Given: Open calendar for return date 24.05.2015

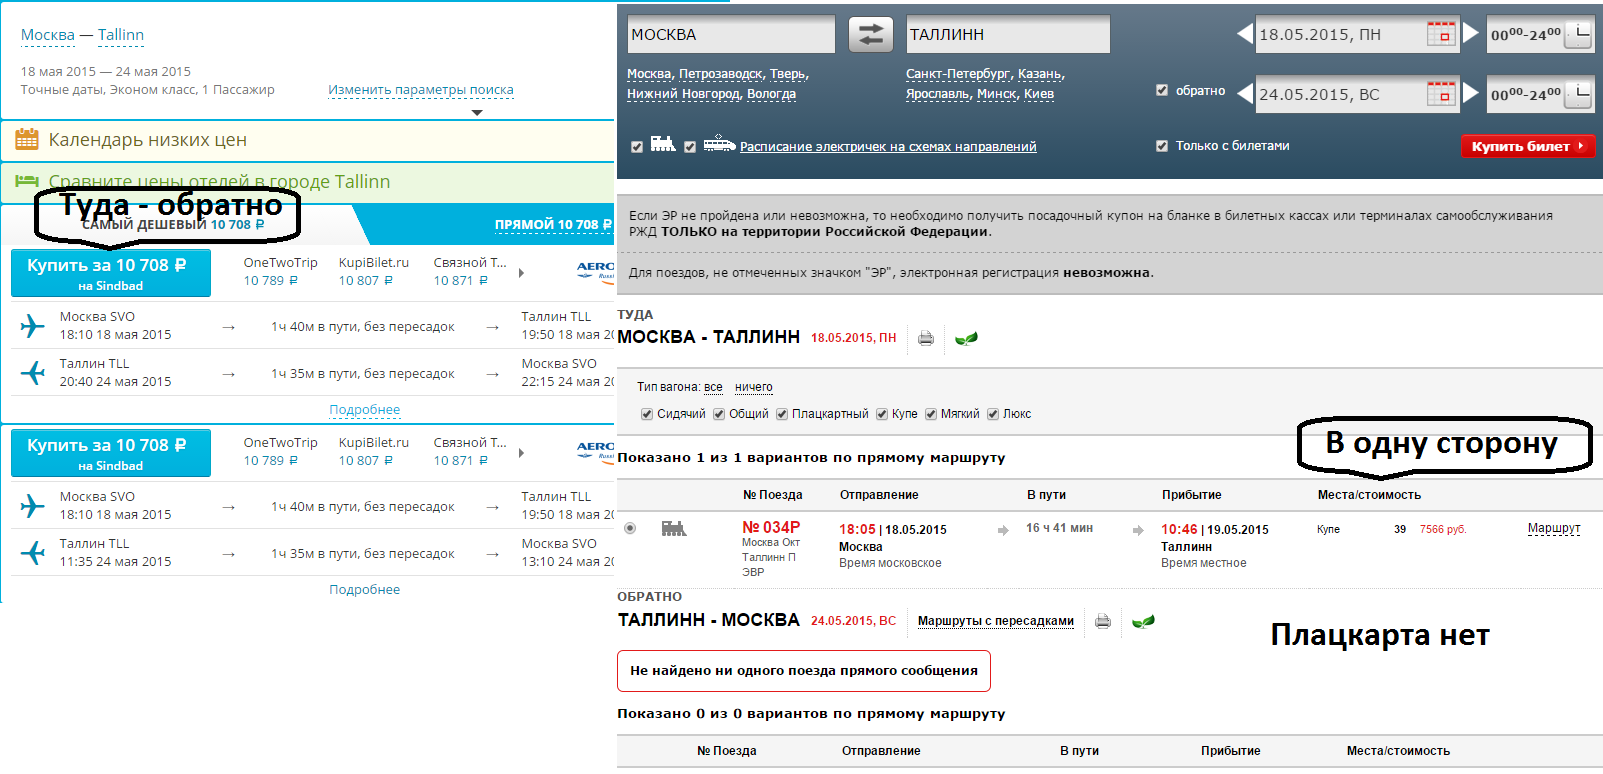Looking at the screenshot, I should [x=1441, y=94].
